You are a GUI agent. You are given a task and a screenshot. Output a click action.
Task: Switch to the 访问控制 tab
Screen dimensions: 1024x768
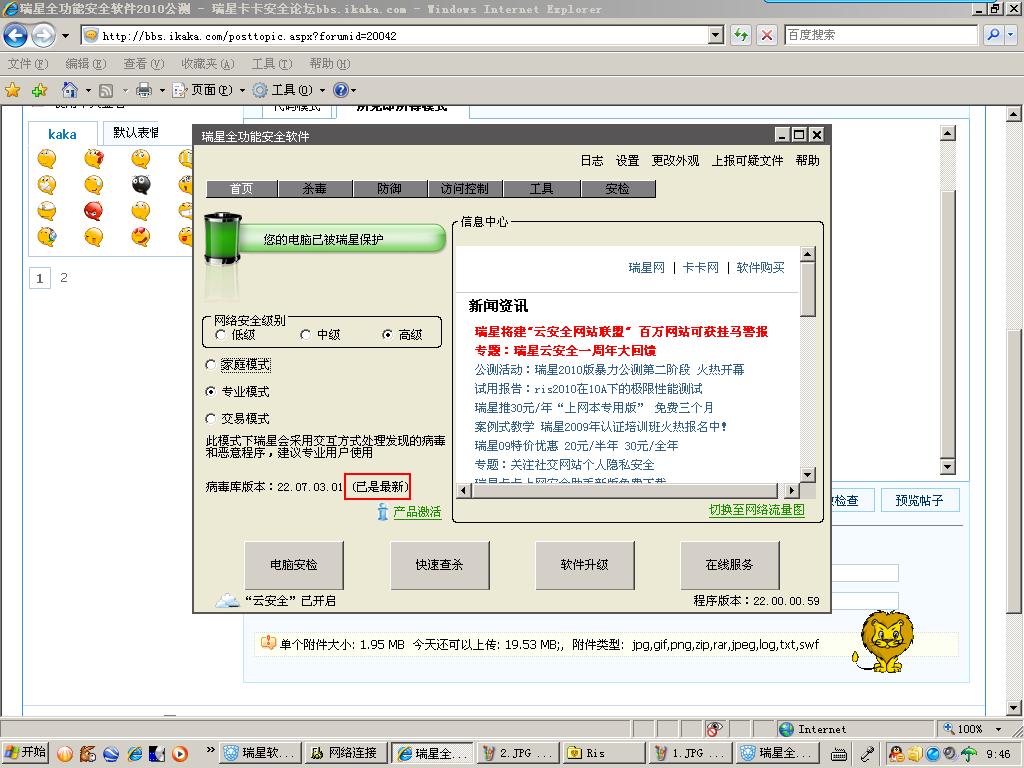point(464,189)
